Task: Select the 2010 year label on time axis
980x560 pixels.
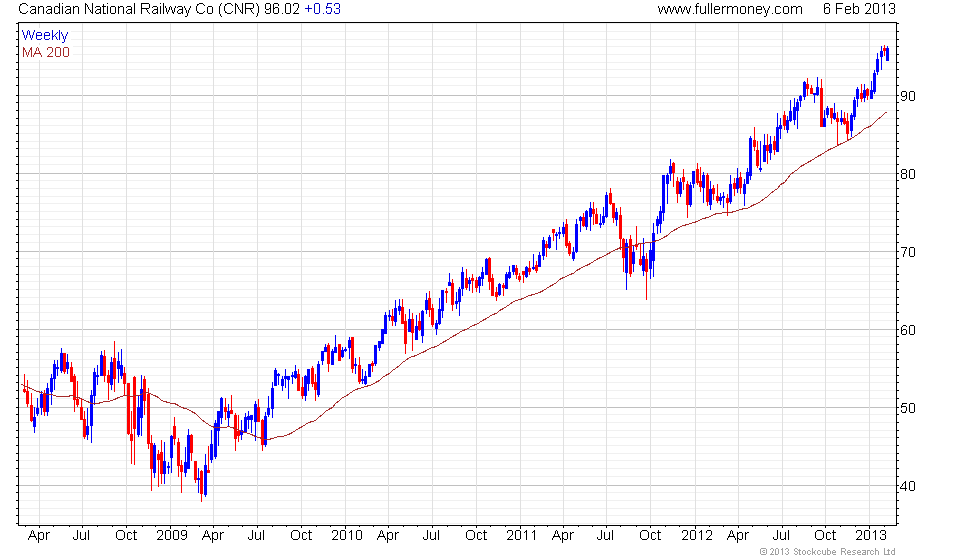Action: click(347, 535)
